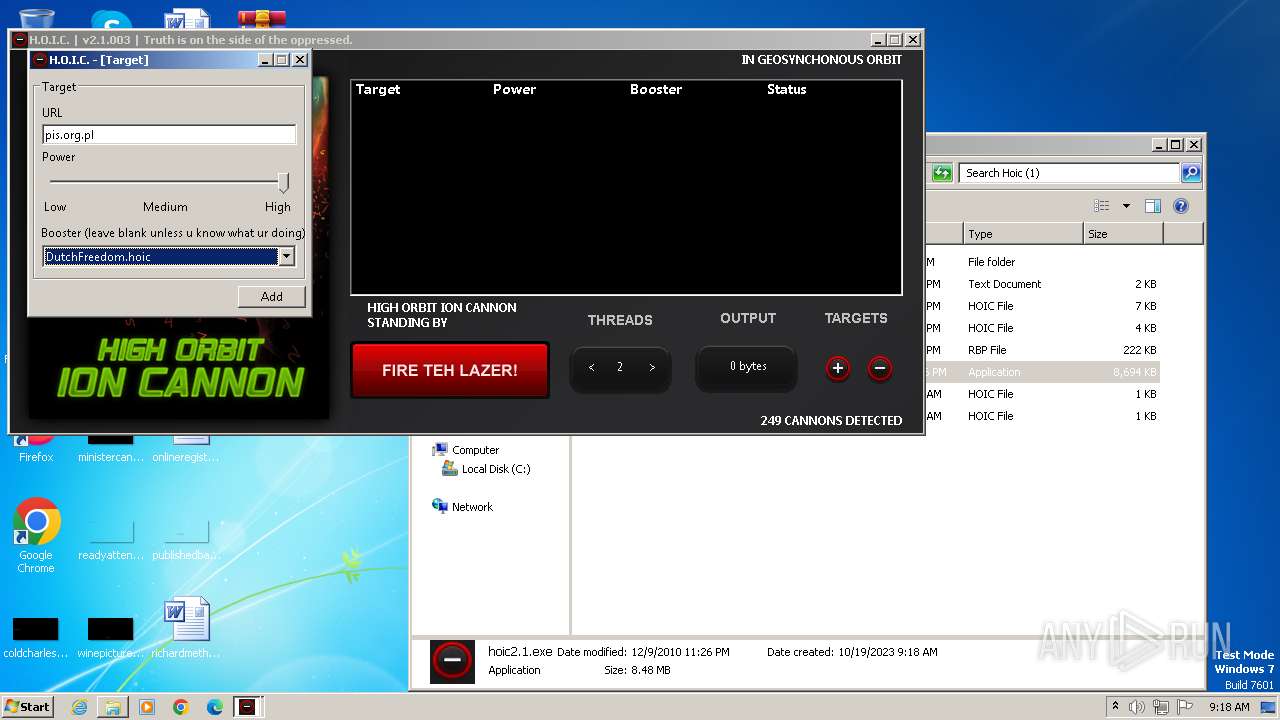Screen dimensions: 1280x720
Task: Open Windows Media Player from taskbar
Action: (x=147, y=707)
